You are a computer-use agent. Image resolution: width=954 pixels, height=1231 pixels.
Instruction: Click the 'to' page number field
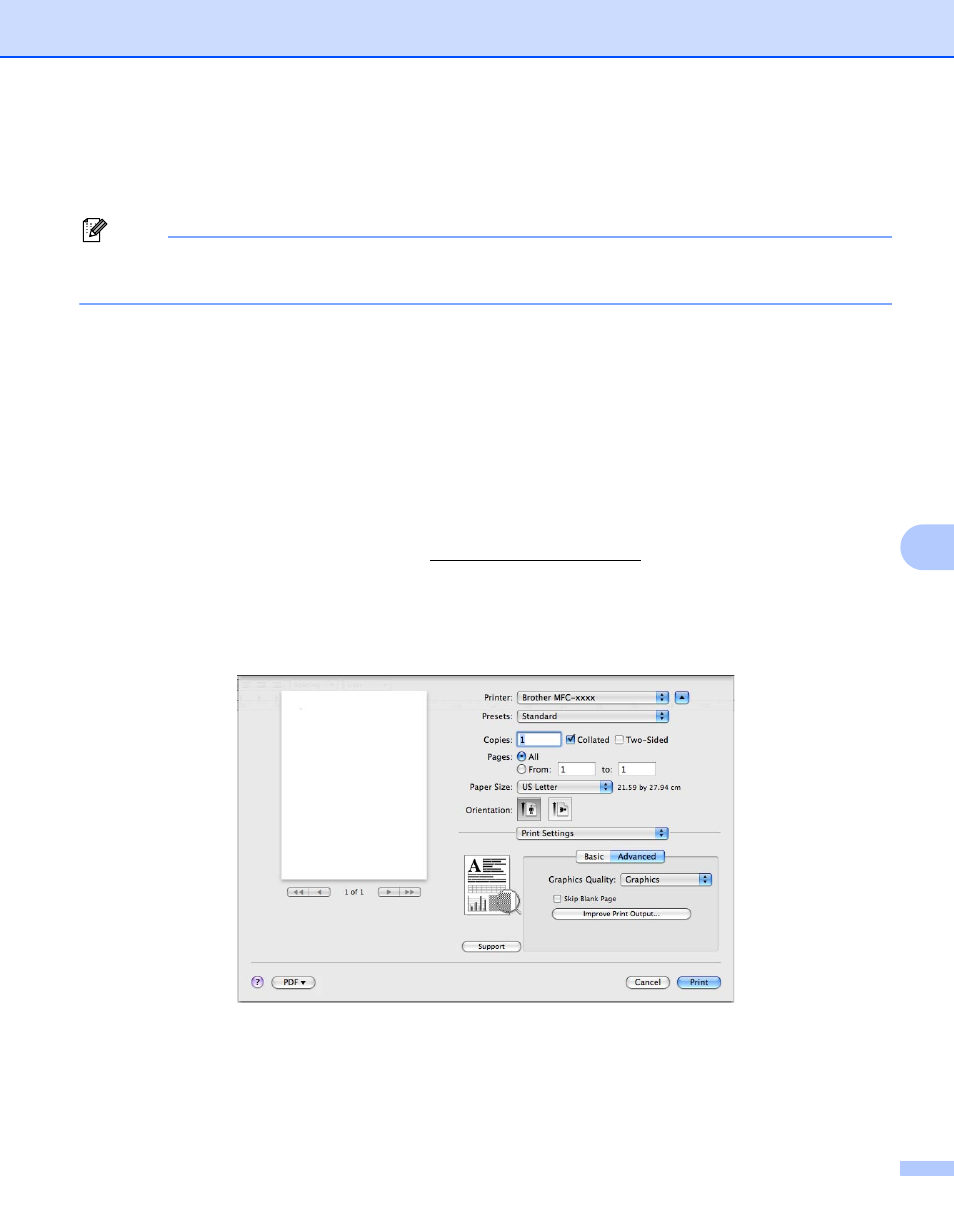pyautogui.click(x=637, y=769)
